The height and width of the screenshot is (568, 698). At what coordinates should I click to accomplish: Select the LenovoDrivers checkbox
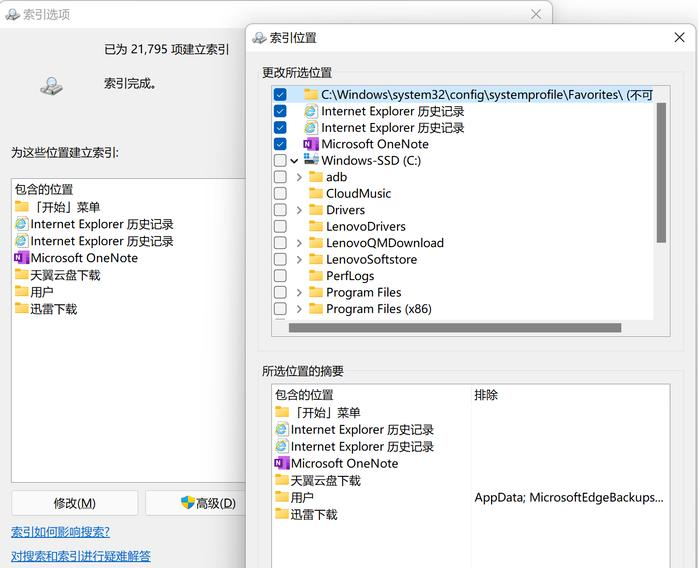(280, 226)
